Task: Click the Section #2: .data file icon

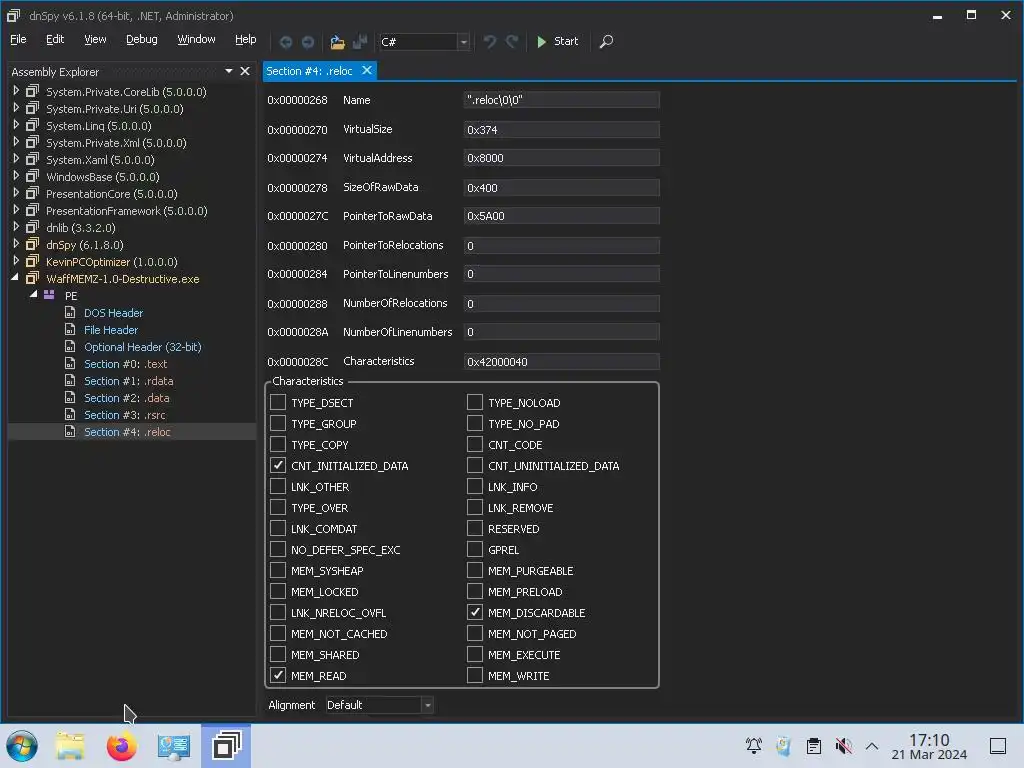Action: pyautogui.click(x=70, y=397)
